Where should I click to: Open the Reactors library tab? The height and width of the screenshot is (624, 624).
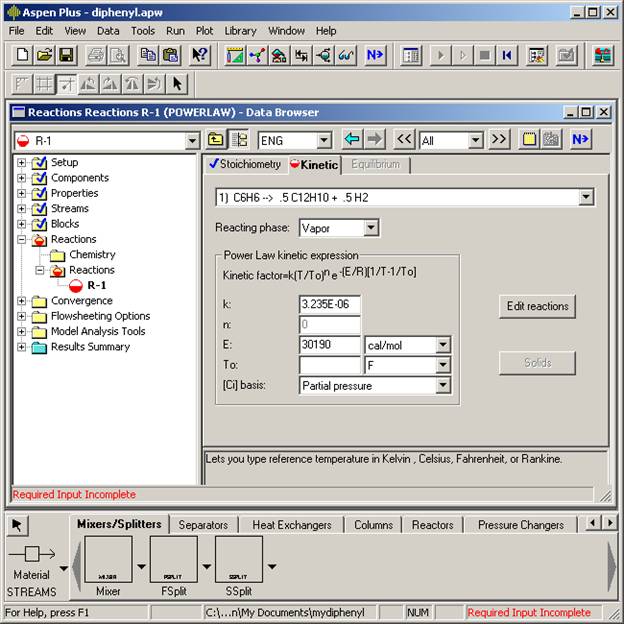click(432, 525)
